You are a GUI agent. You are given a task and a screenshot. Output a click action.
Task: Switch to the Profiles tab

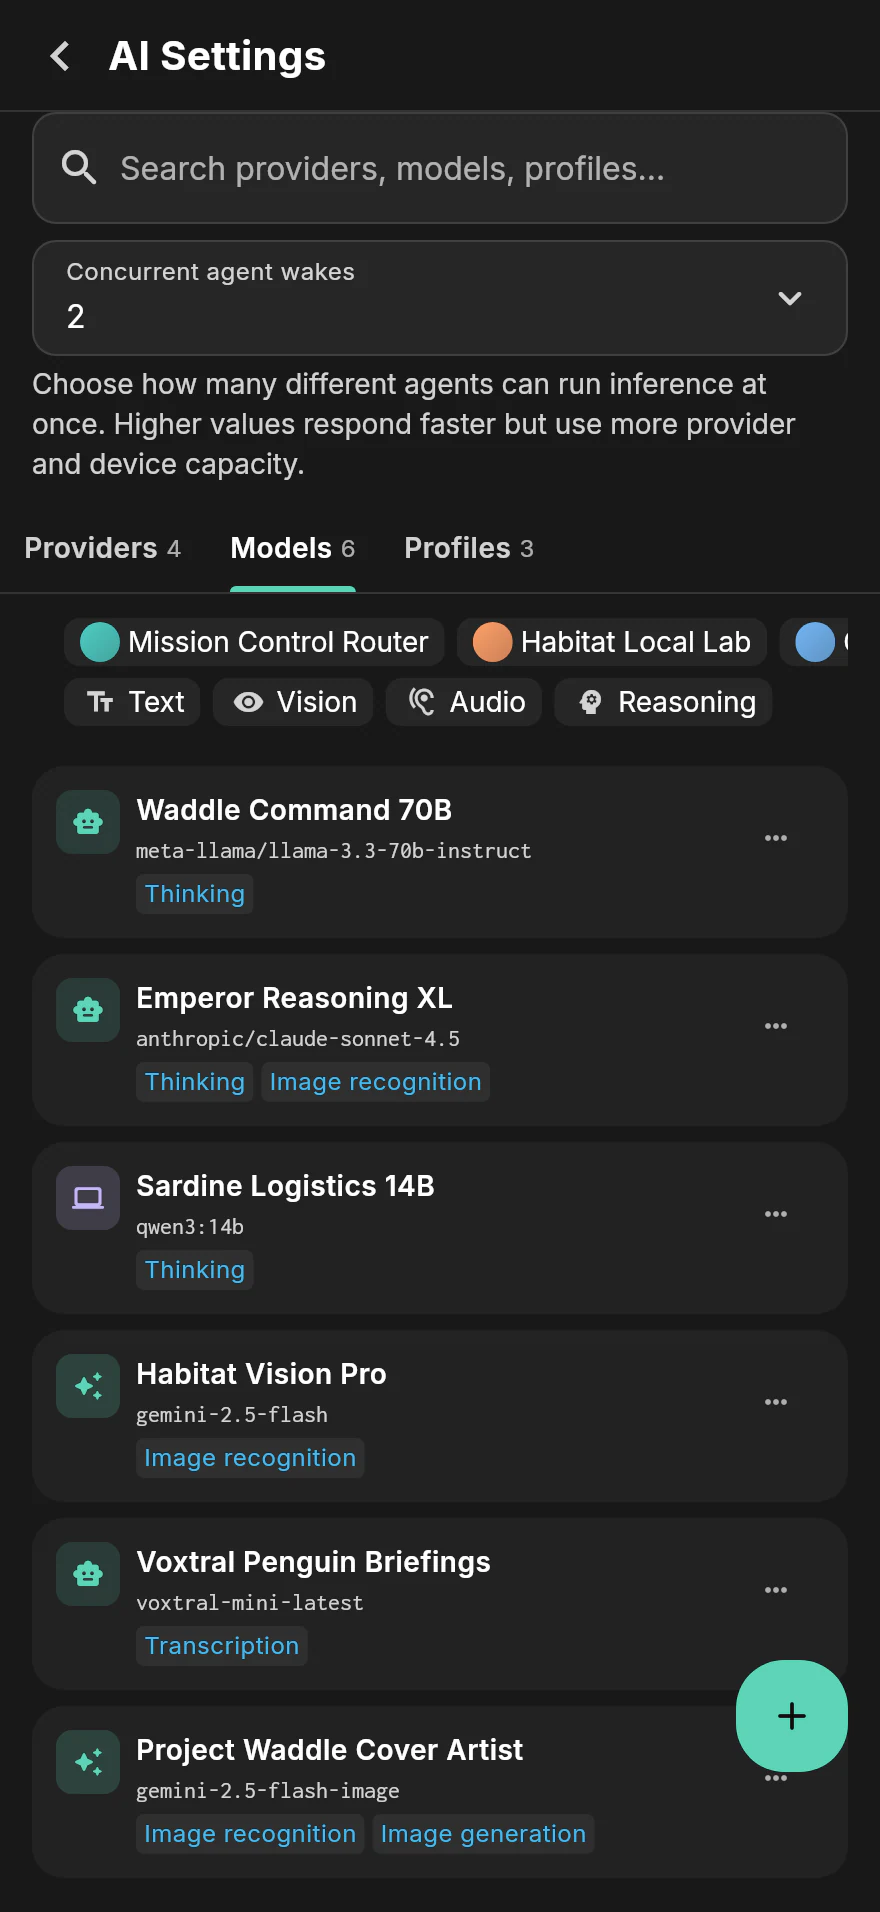point(469,548)
